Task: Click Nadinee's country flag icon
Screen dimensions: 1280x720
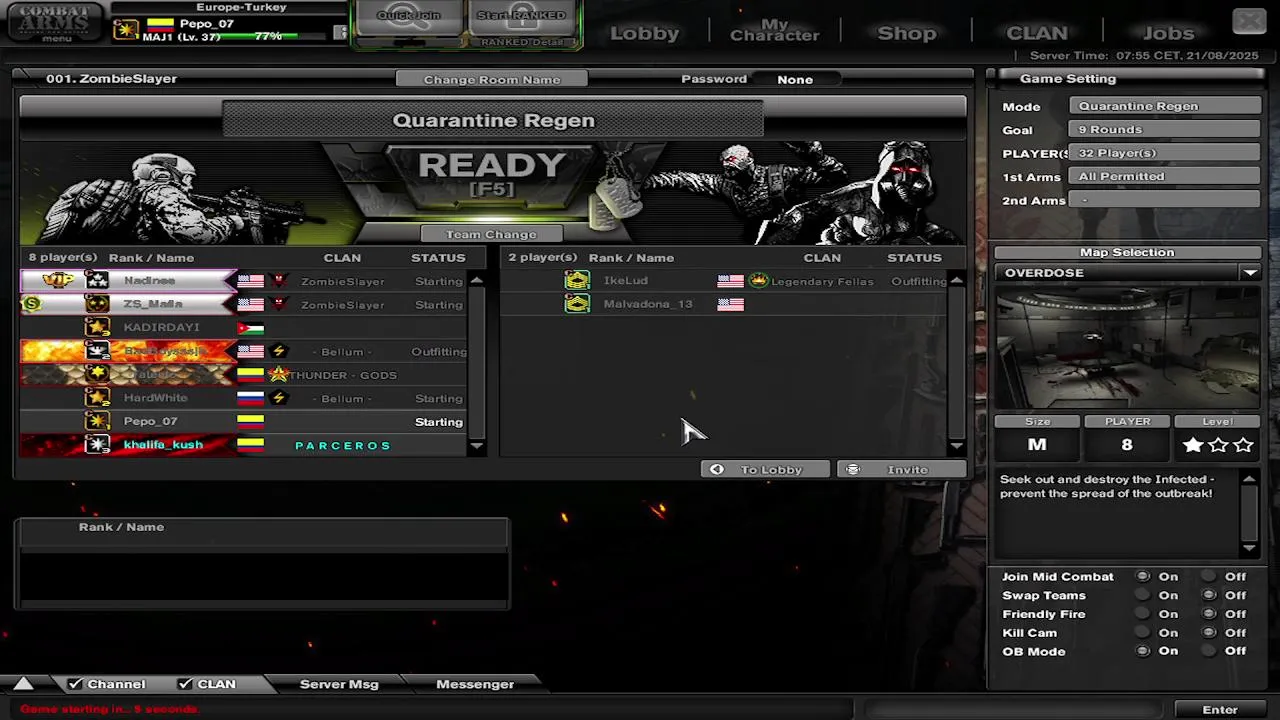Action: pos(250,281)
